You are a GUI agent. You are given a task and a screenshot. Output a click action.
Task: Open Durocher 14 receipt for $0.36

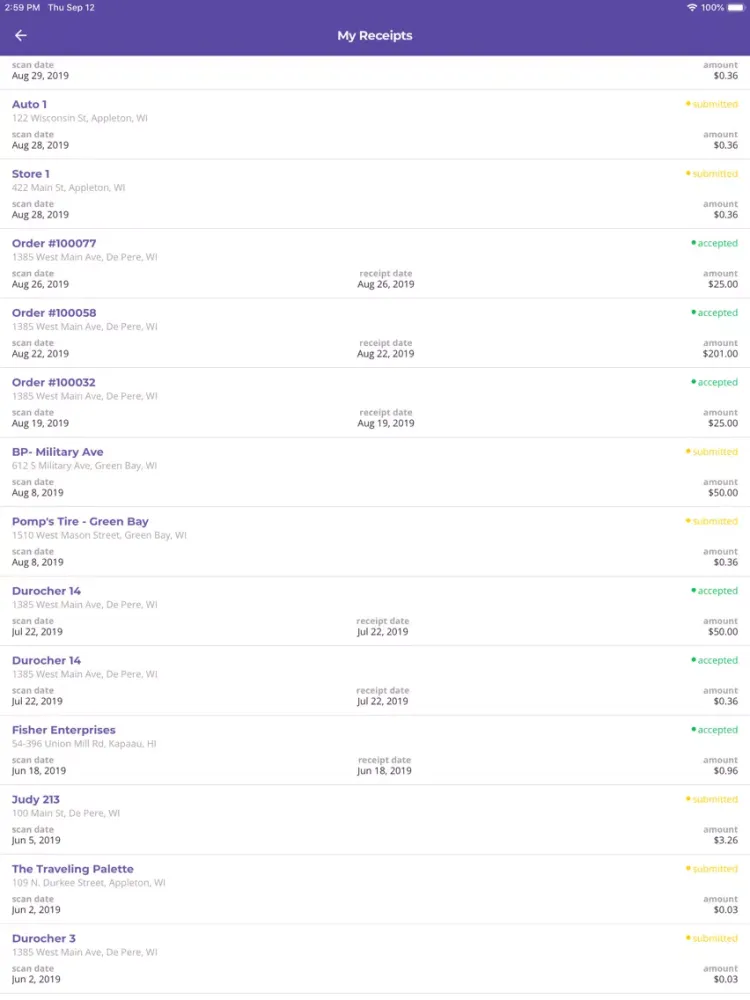(x=375, y=680)
